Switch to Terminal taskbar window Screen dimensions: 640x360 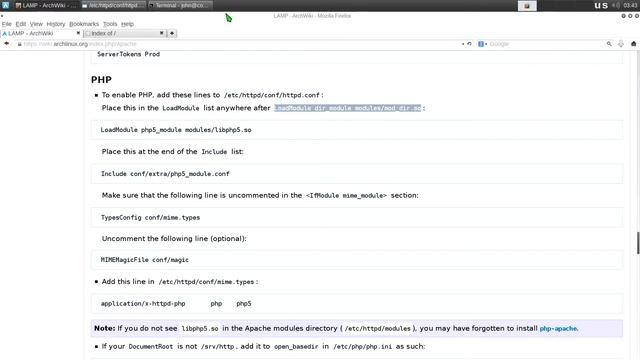click(x=180, y=5)
